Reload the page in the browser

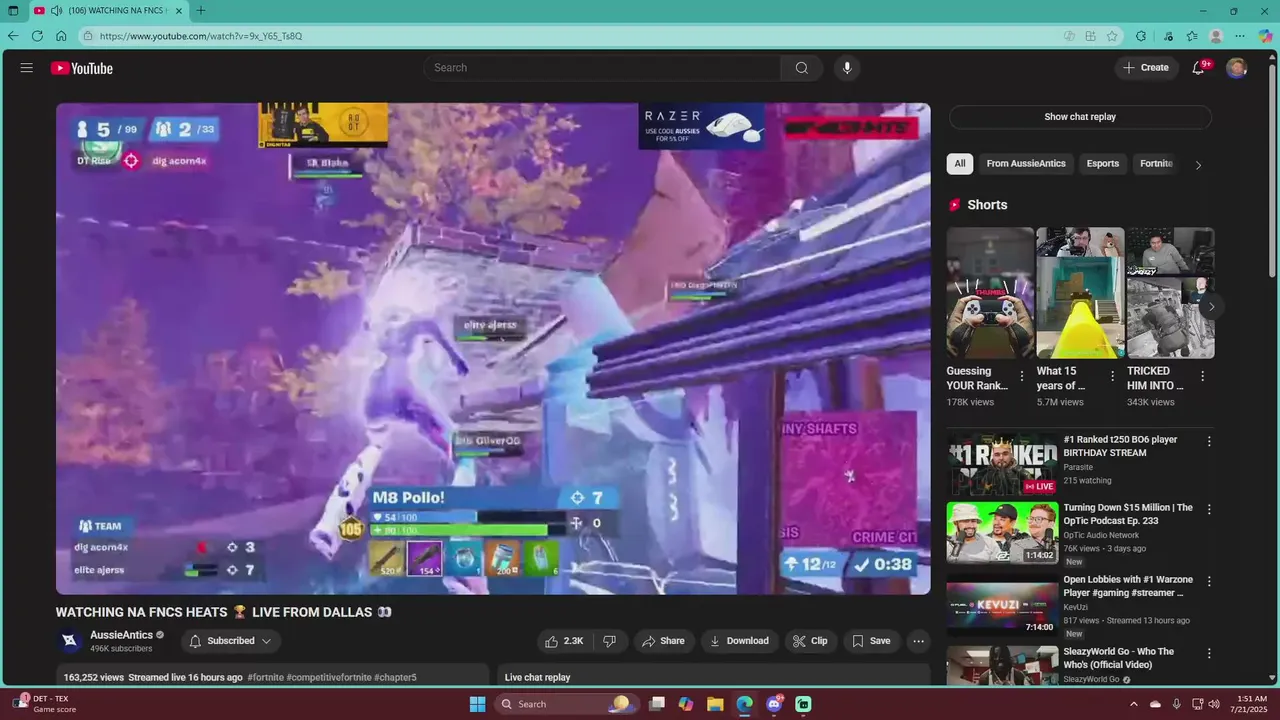pos(37,36)
